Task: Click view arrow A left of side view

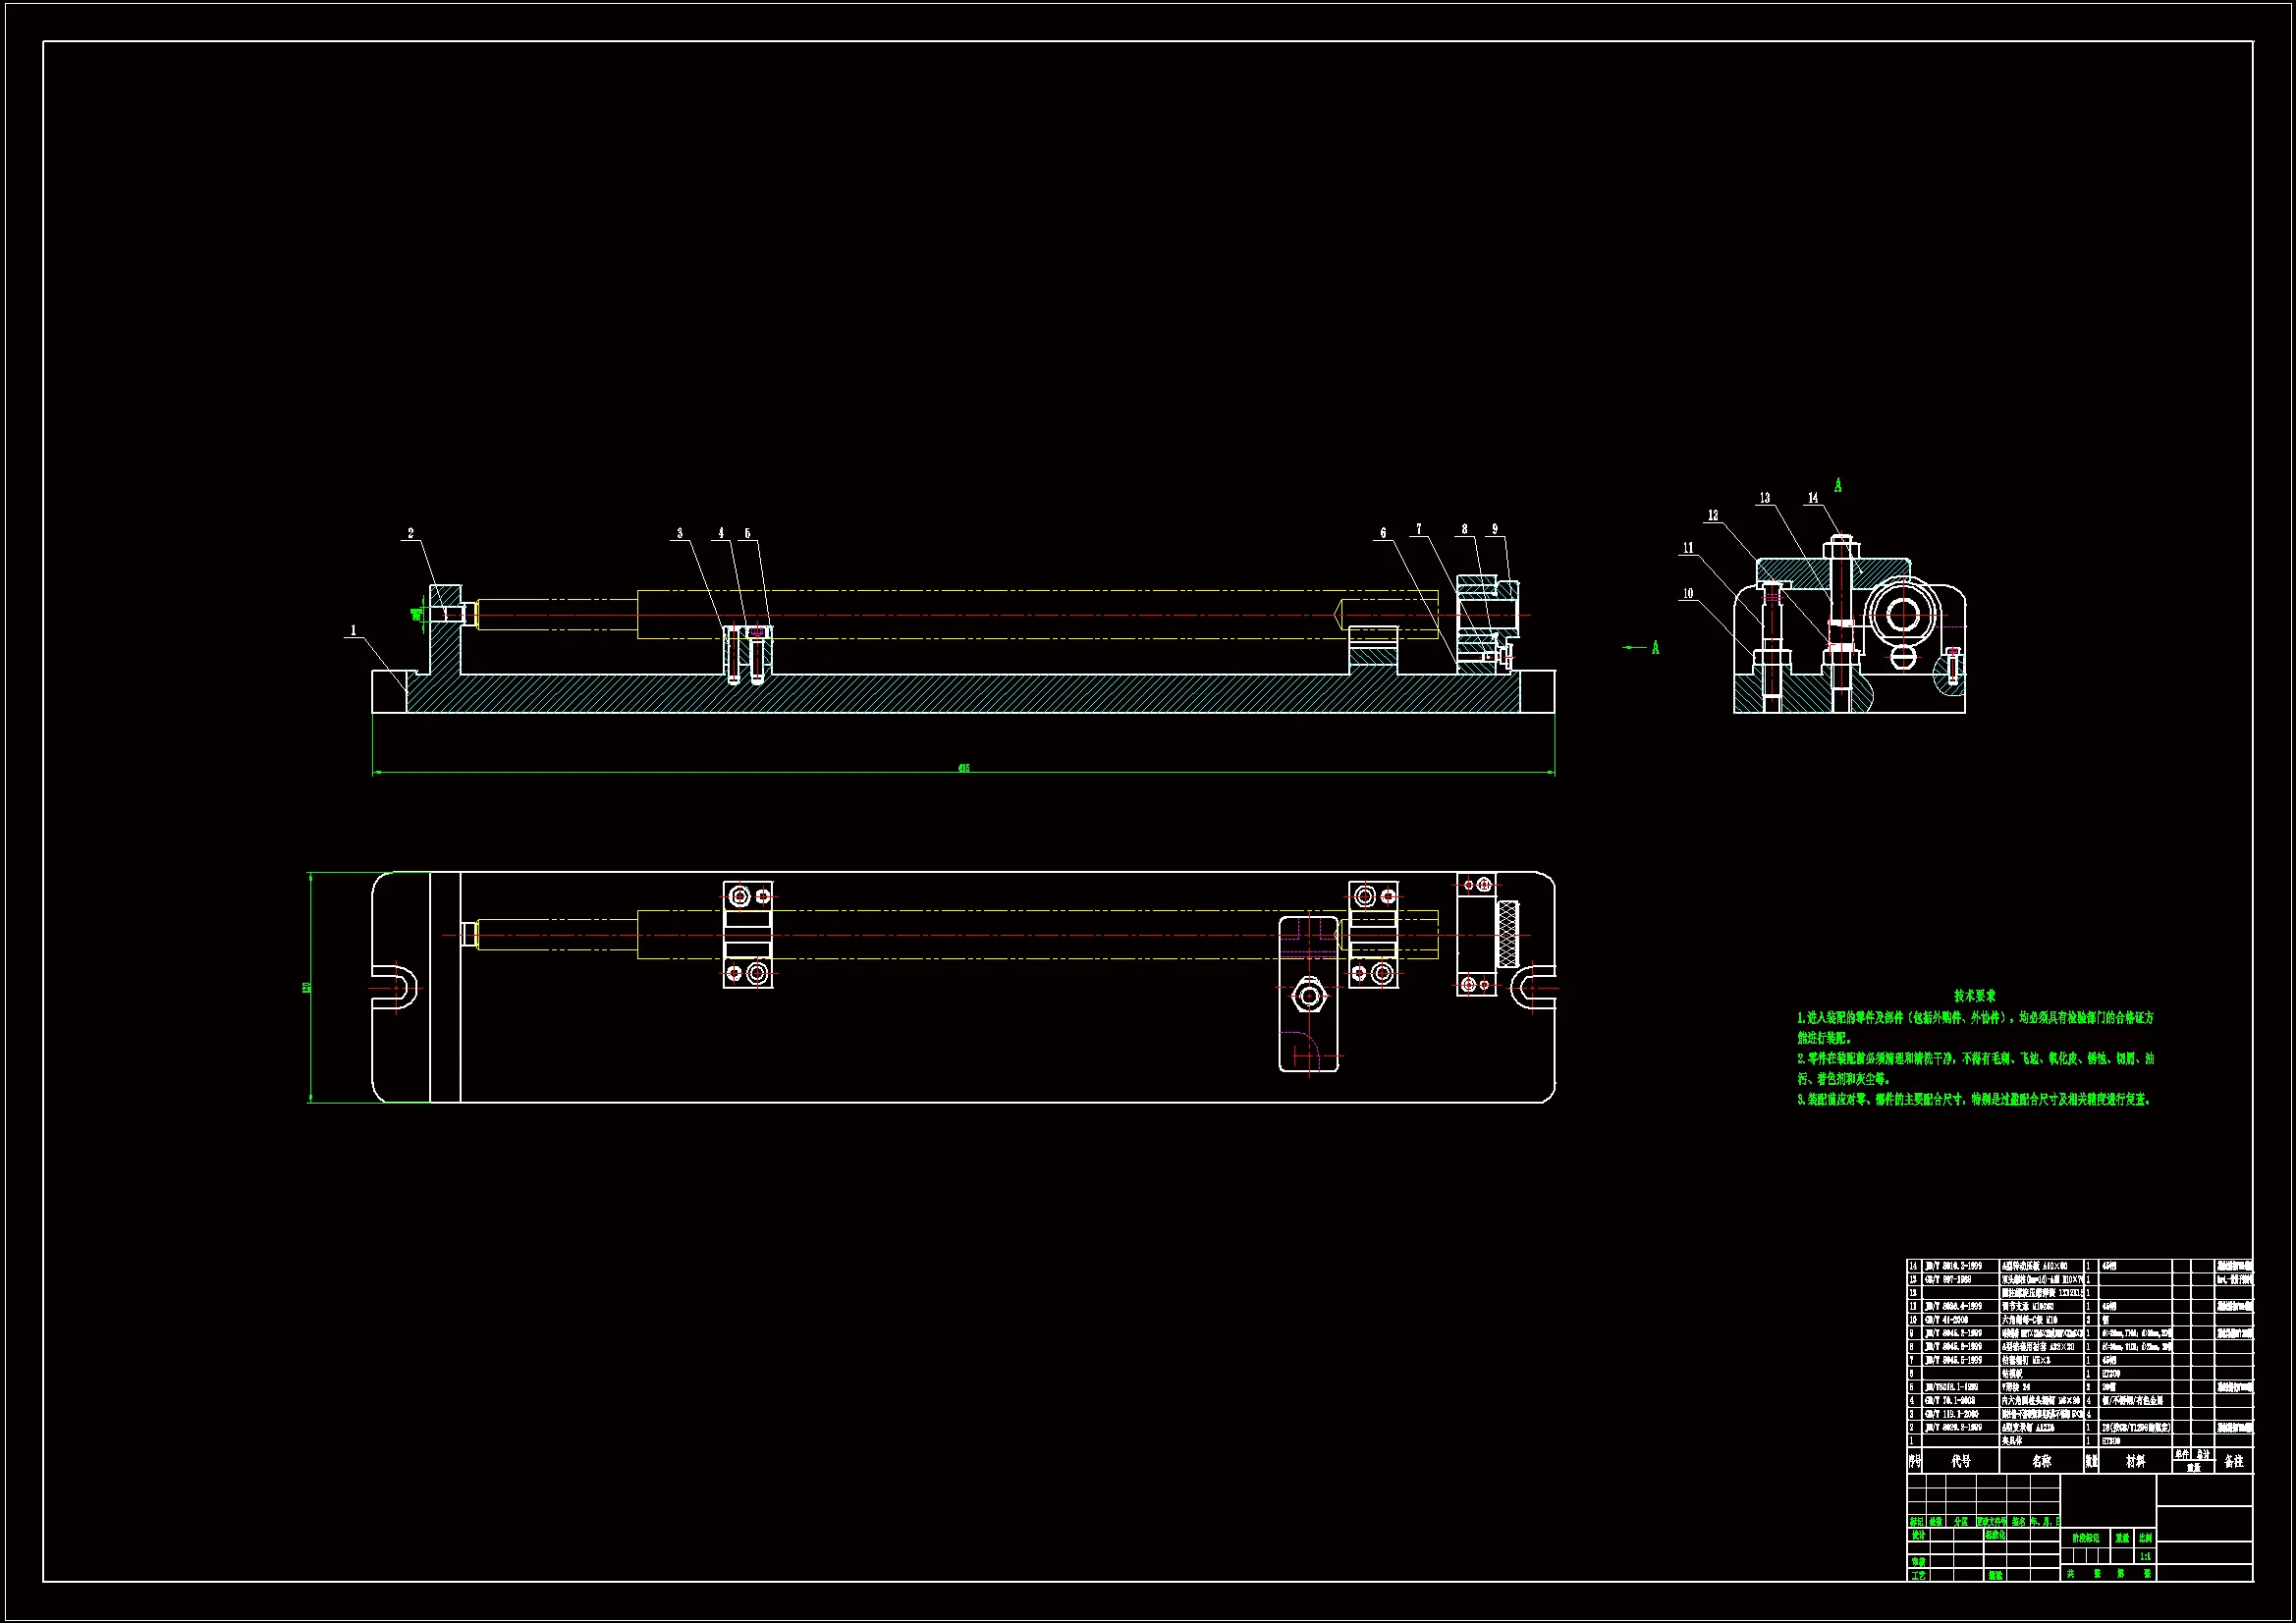Action: tap(1655, 648)
